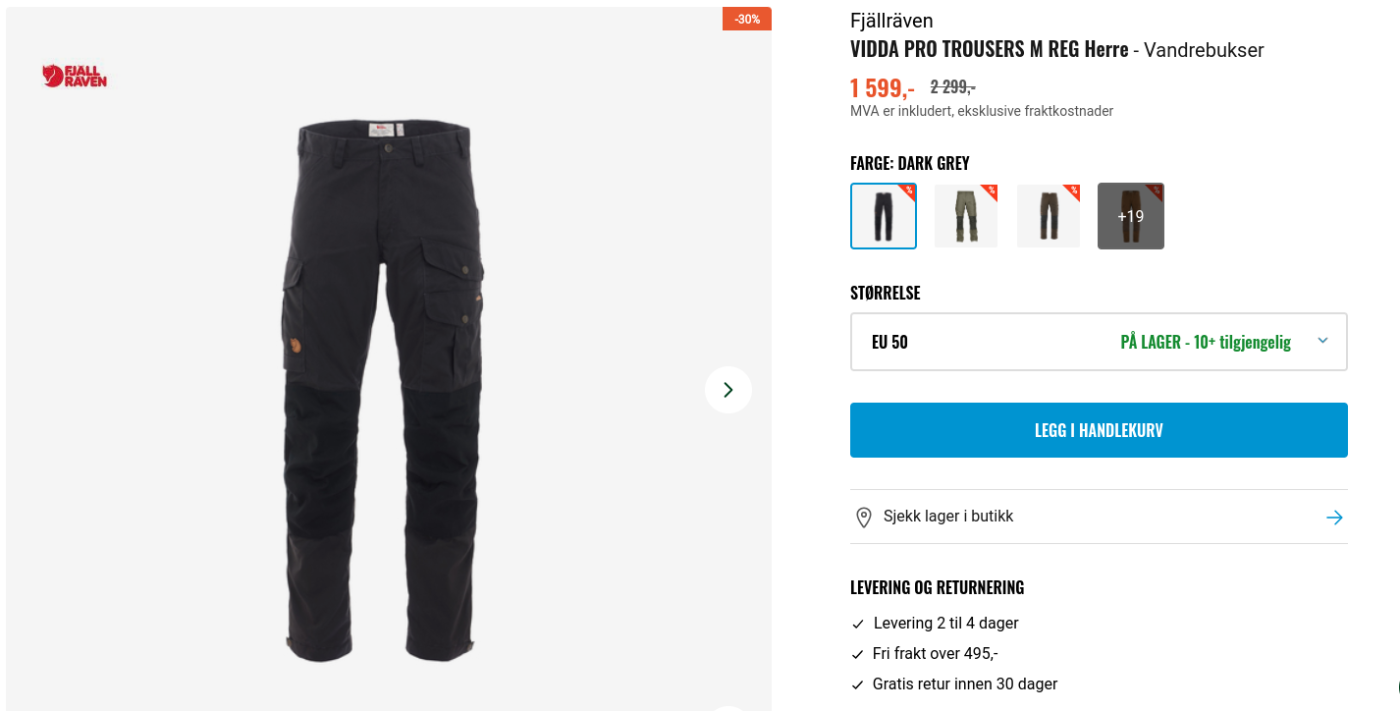This screenshot has width=1400, height=711.
Task: Pick the brown trousers color variant
Action: pyautogui.click(x=1048, y=216)
